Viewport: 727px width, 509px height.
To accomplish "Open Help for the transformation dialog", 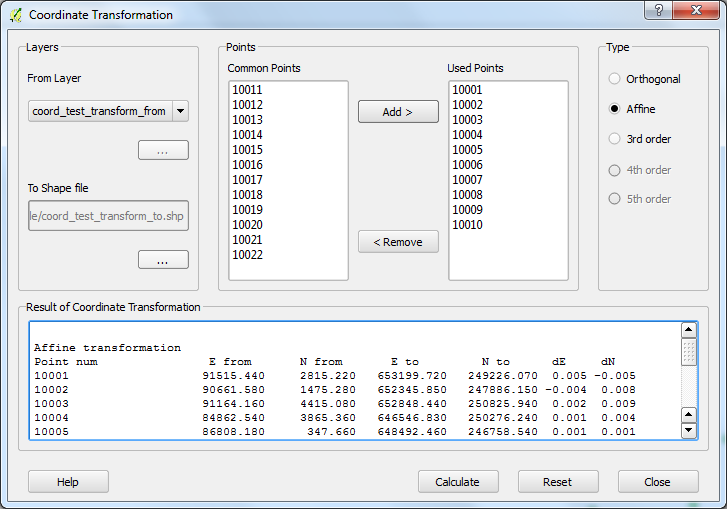I will point(68,482).
